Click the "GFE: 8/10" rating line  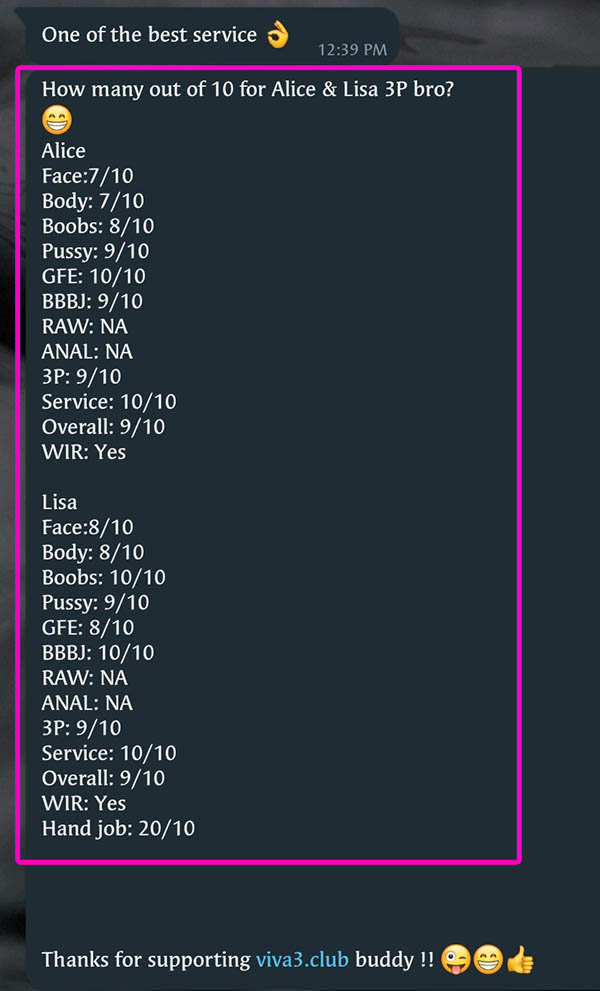click(88, 627)
